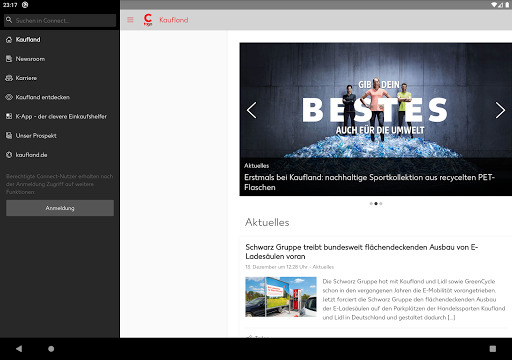The height and width of the screenshot is (360, 512).
Task: Click the Kaufland Connect logo
Action: tap(148, 20)
